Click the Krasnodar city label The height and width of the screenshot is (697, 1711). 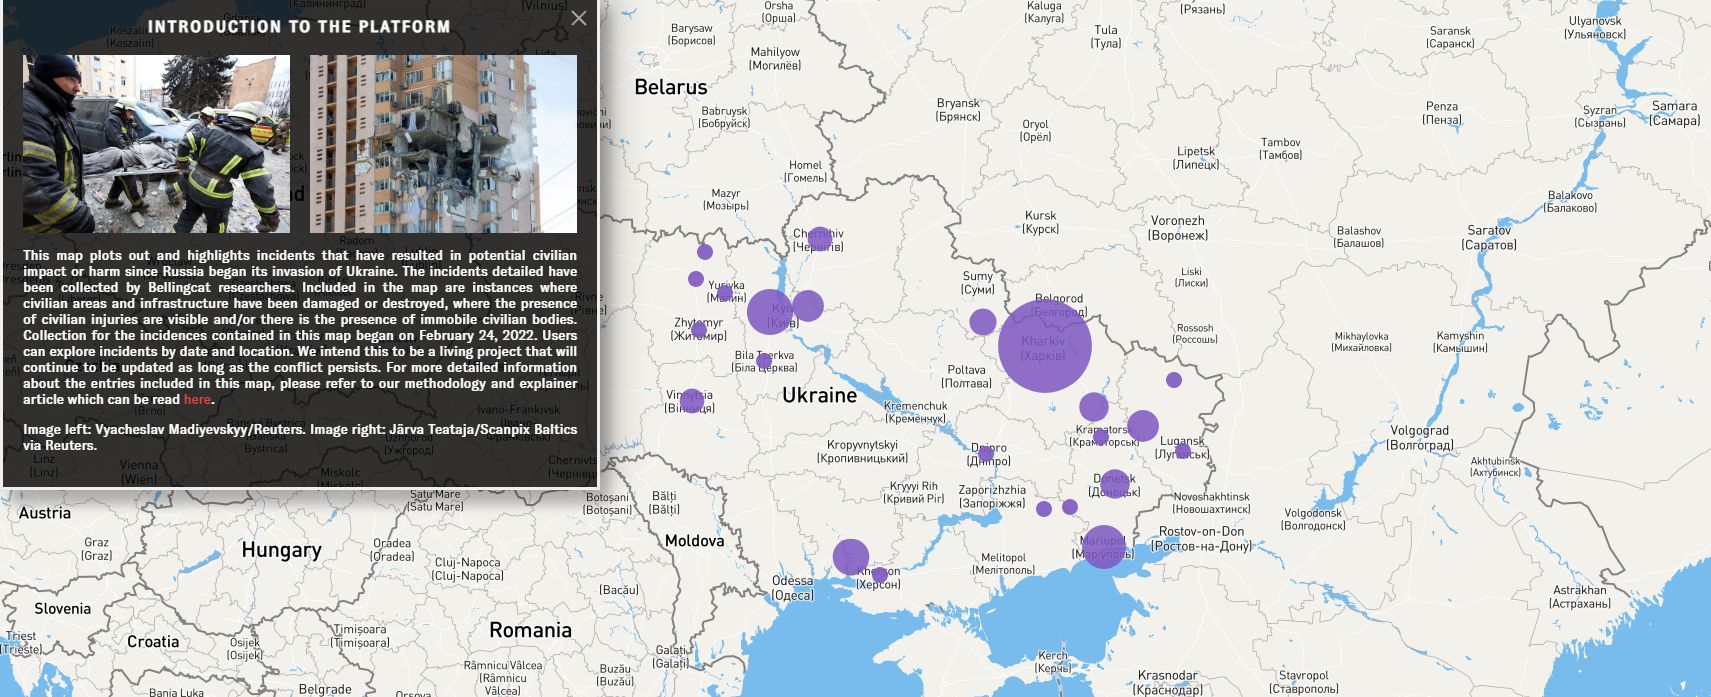(x=1167, y=682)
